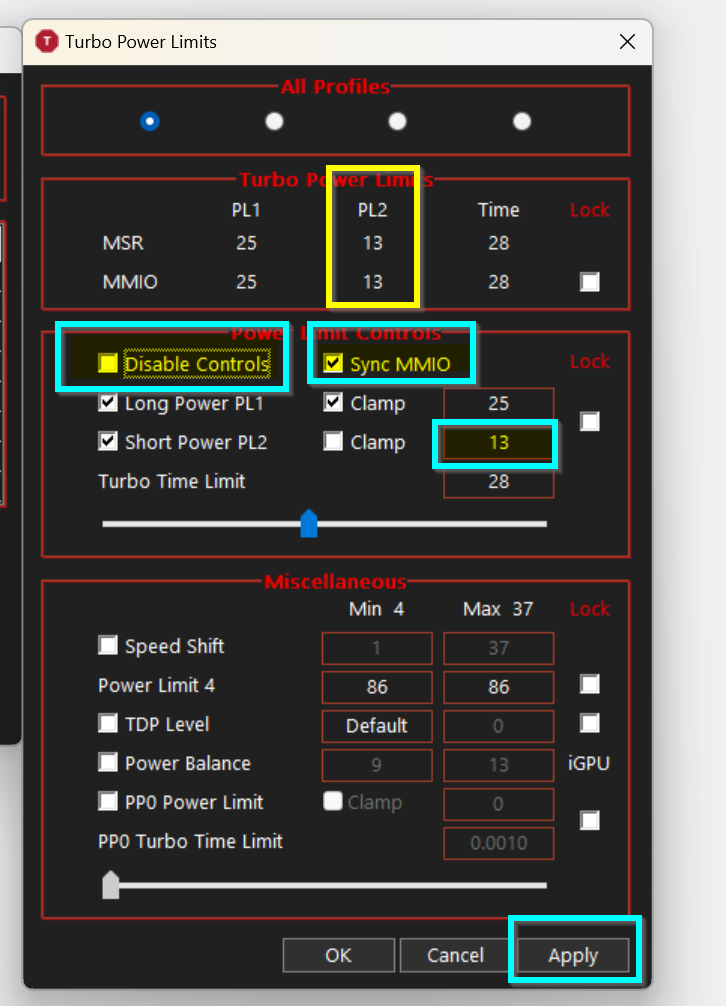Toggle the Long Power PL1 checkbox
This screenshot has width=726, height=1006.
[x=108, y=403]
